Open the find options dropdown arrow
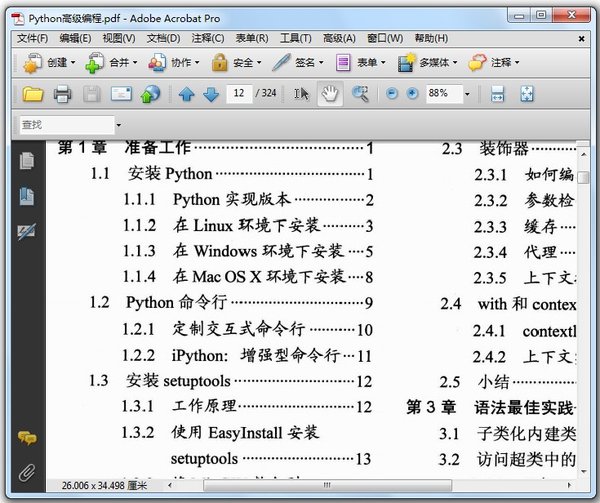The width and height of the screenshot is (600, 503). tap(119, 125)
